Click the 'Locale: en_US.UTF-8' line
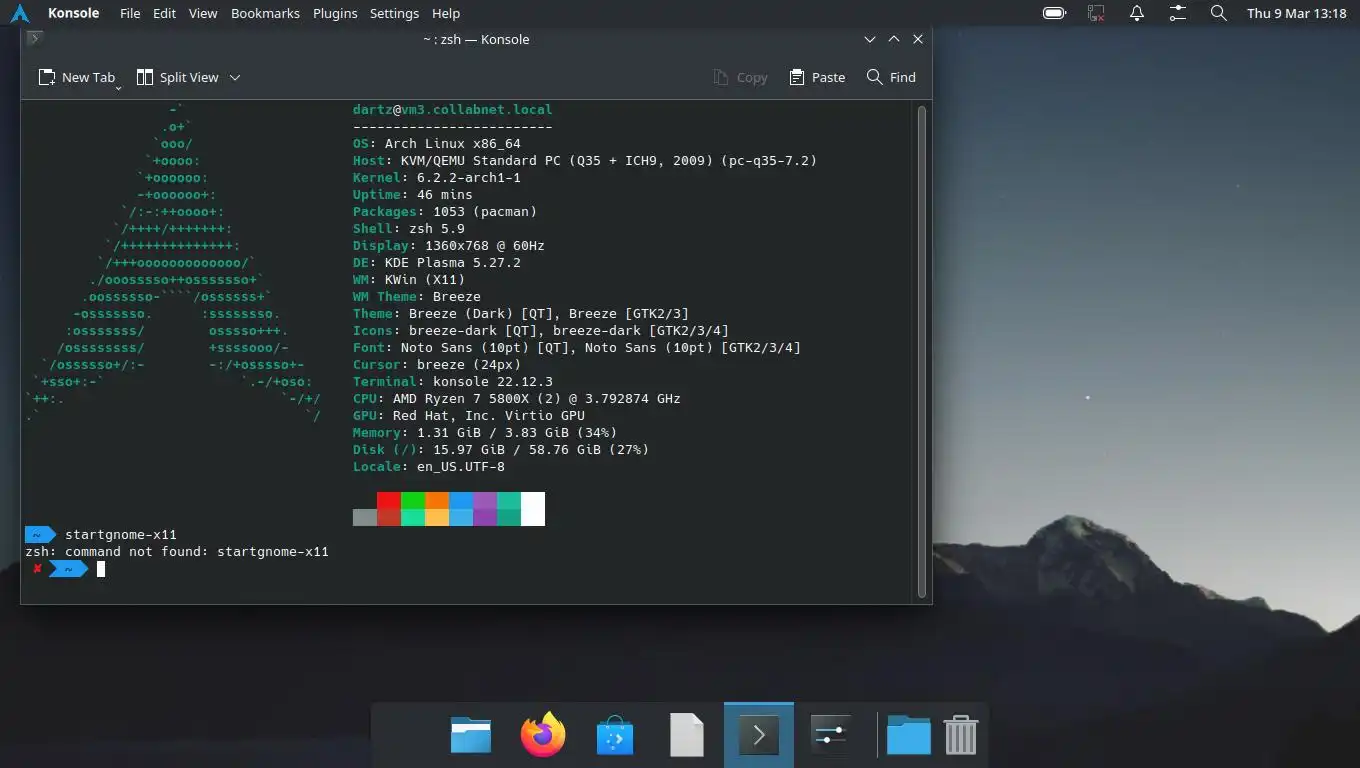The width and height of the screenshot is (1360, 768). click(x=429, y=466)
